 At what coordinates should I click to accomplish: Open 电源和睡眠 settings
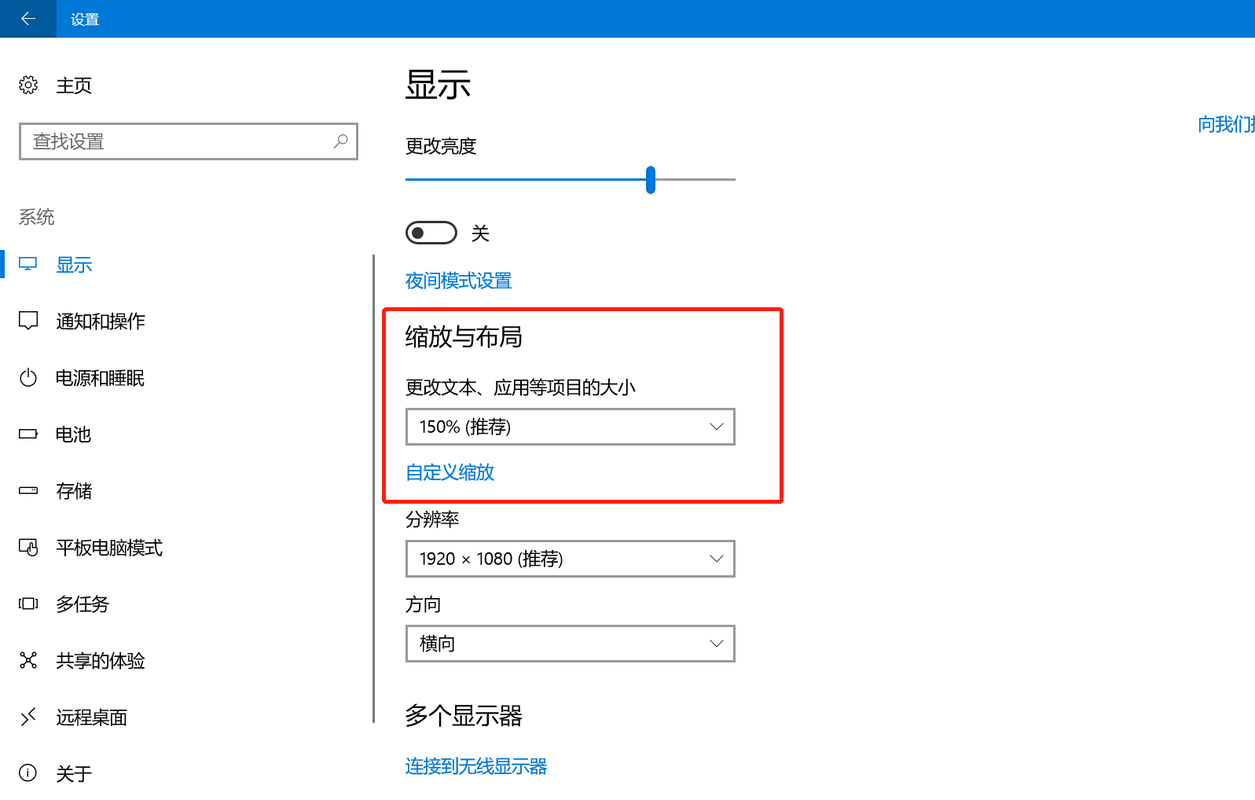tap(101, 378)
